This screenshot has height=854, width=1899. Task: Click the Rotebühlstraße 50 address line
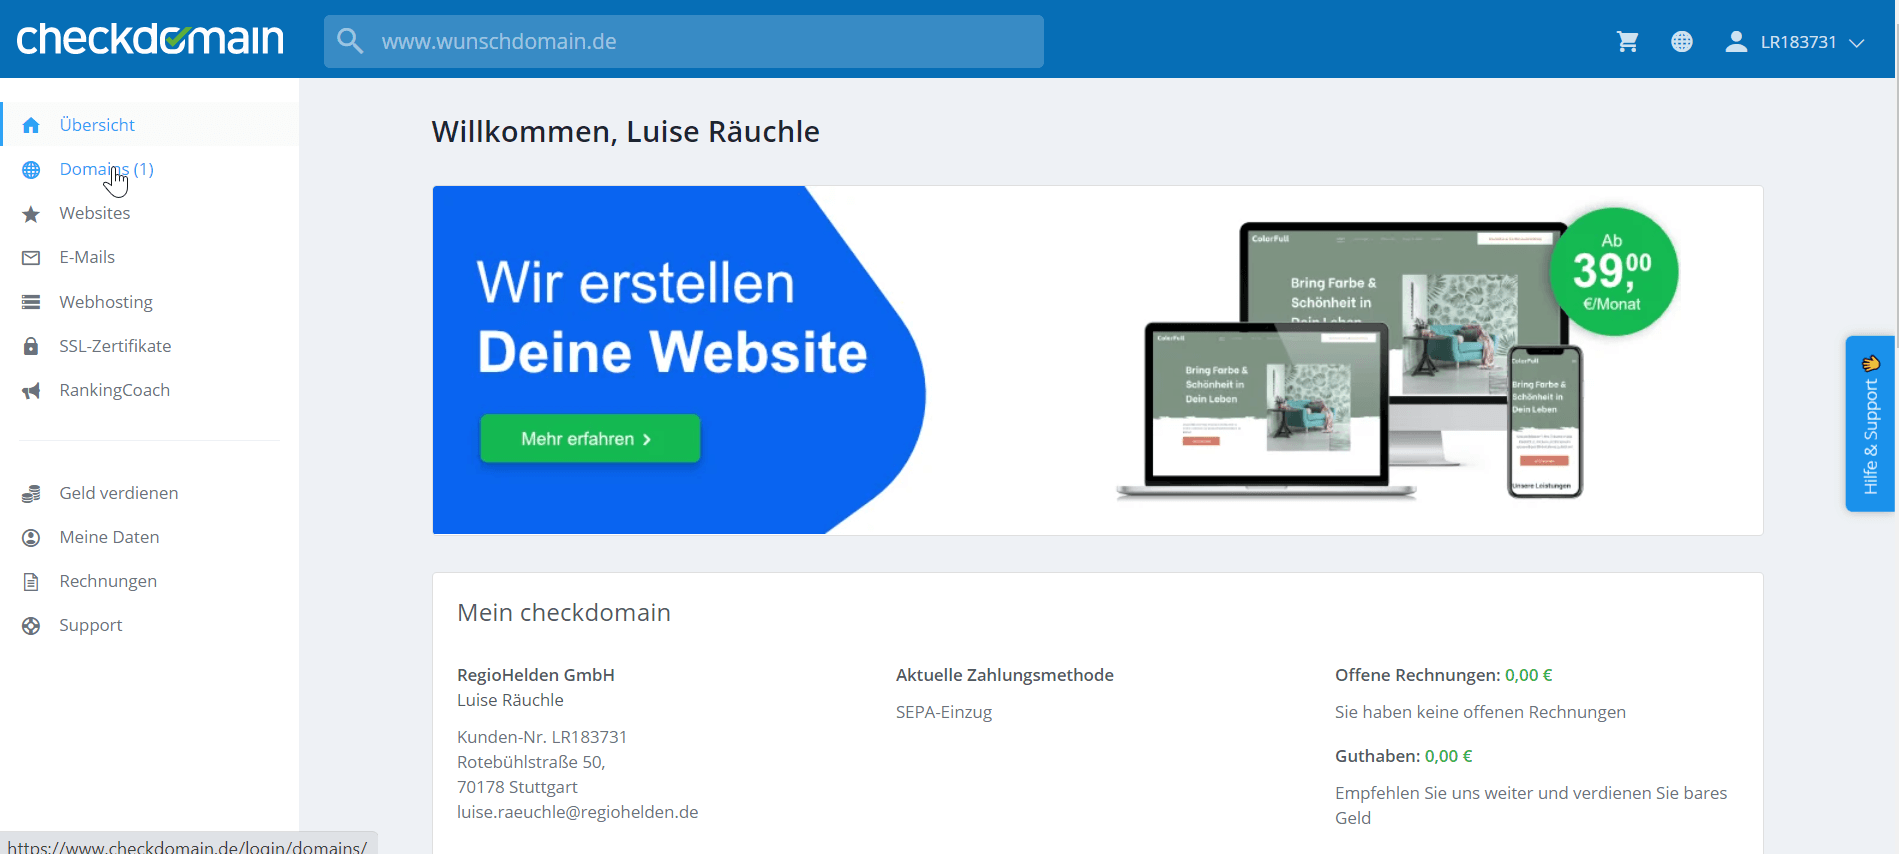pos(531,762)
